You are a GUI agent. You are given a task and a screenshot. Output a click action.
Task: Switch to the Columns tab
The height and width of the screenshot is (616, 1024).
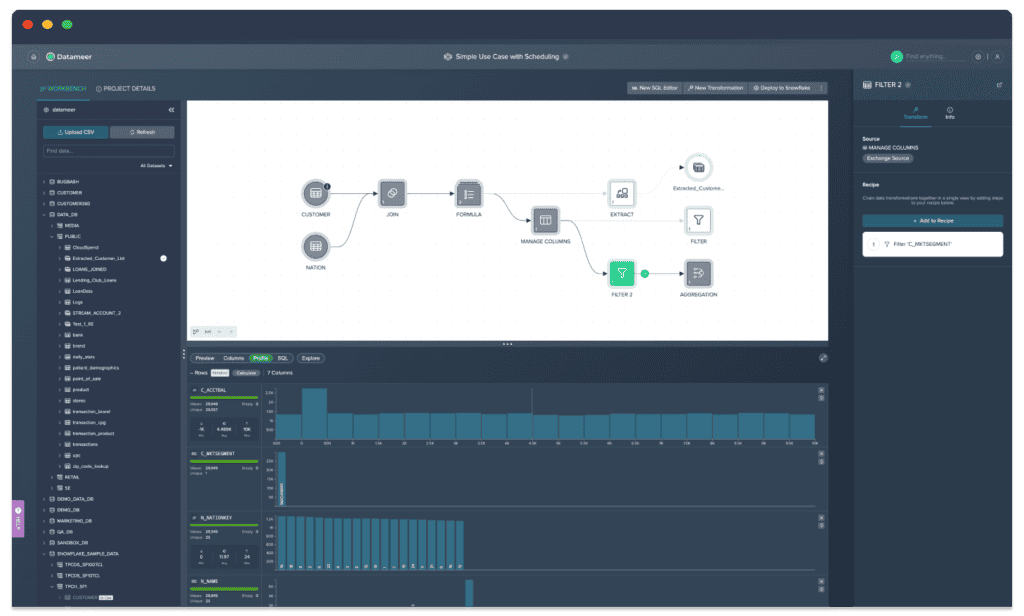tap(233, 358)
